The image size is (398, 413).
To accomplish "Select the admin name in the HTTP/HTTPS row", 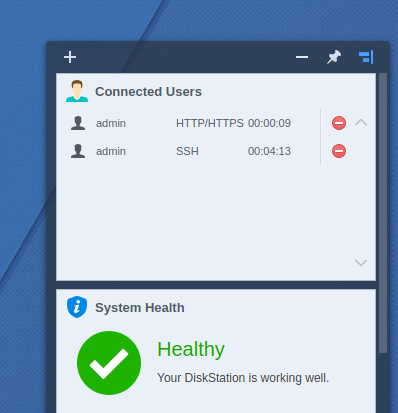I will click(x=111, y=123).
